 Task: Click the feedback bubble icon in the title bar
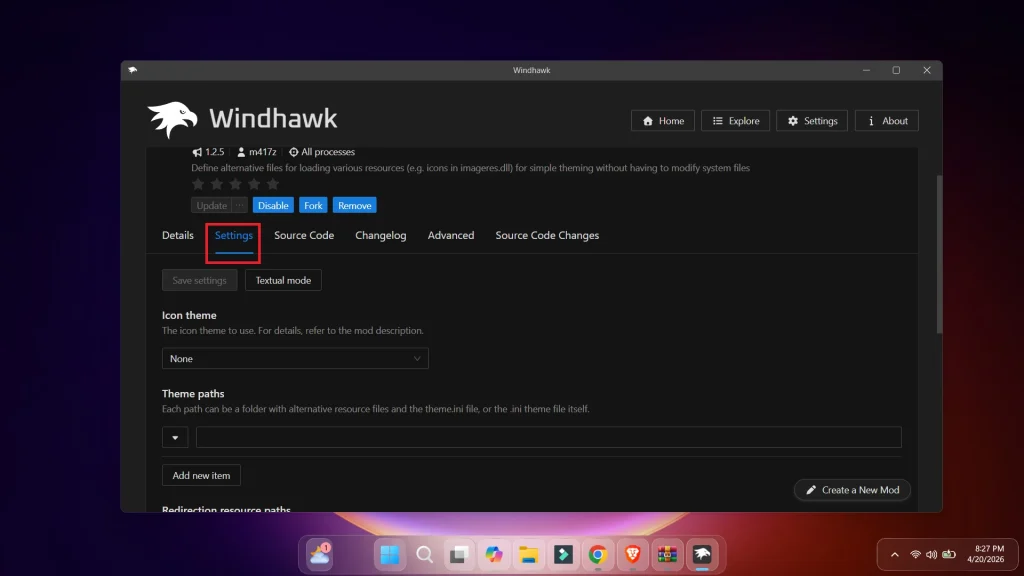[133, 70]
